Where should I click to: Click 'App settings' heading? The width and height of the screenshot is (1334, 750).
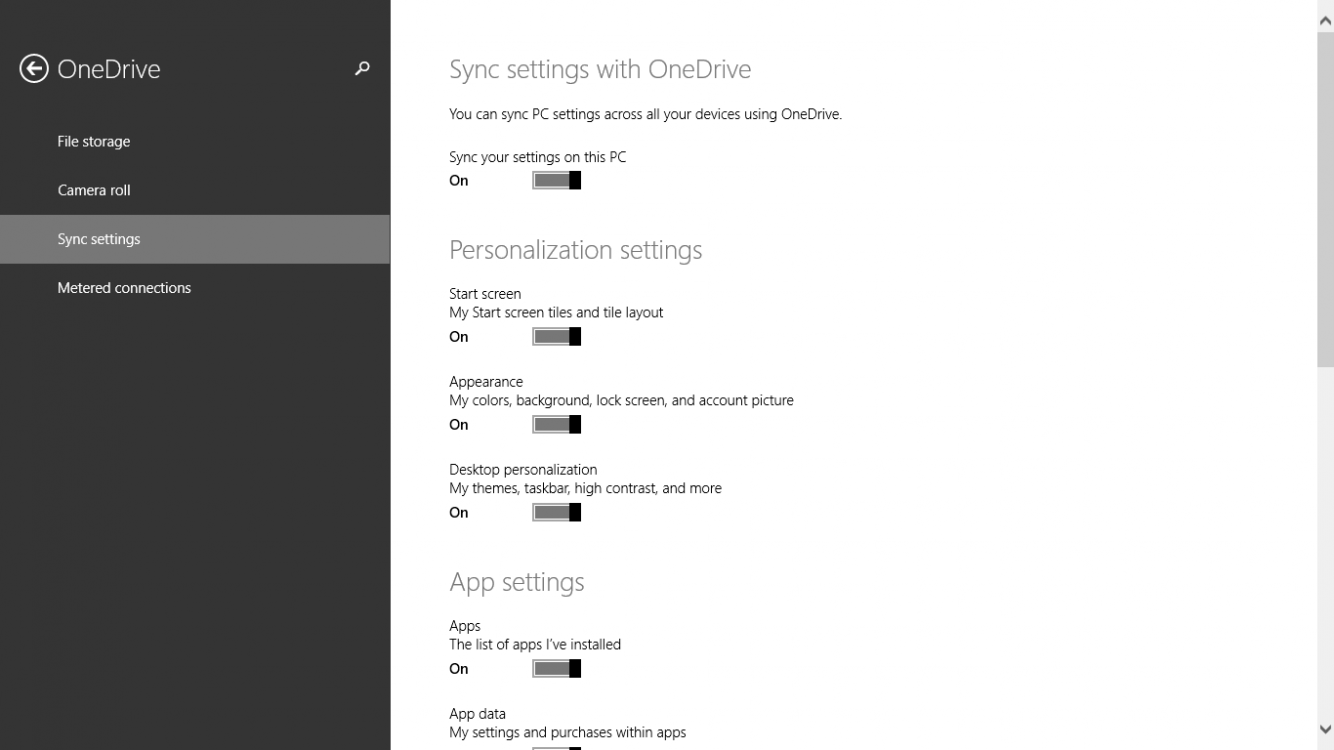tap(517, 582)
